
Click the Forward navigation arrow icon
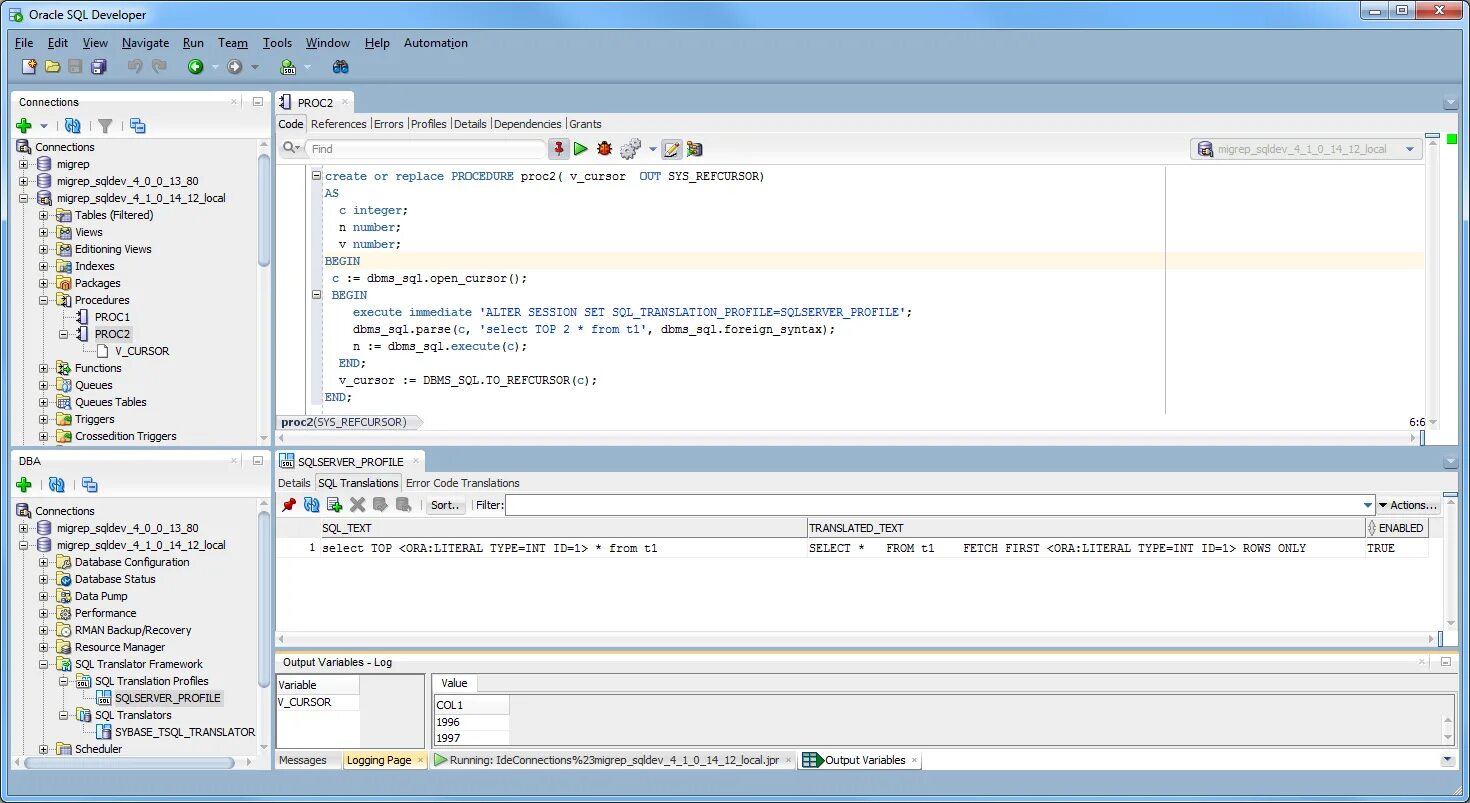click(235, 67)
